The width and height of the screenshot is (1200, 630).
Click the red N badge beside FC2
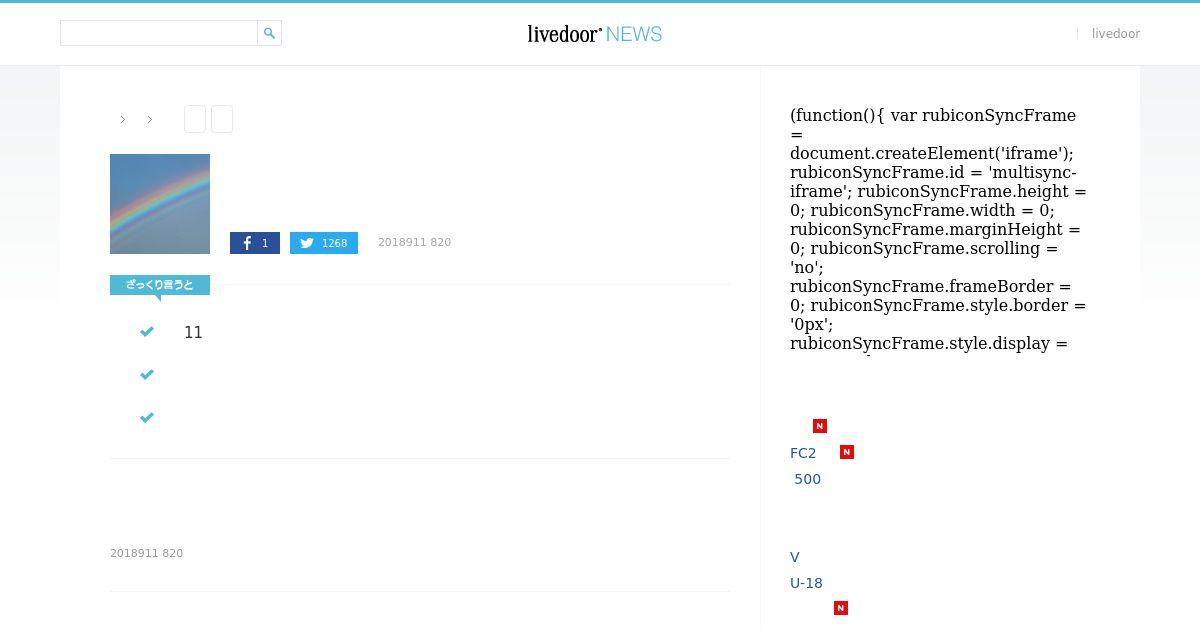[x=847, y=452]
